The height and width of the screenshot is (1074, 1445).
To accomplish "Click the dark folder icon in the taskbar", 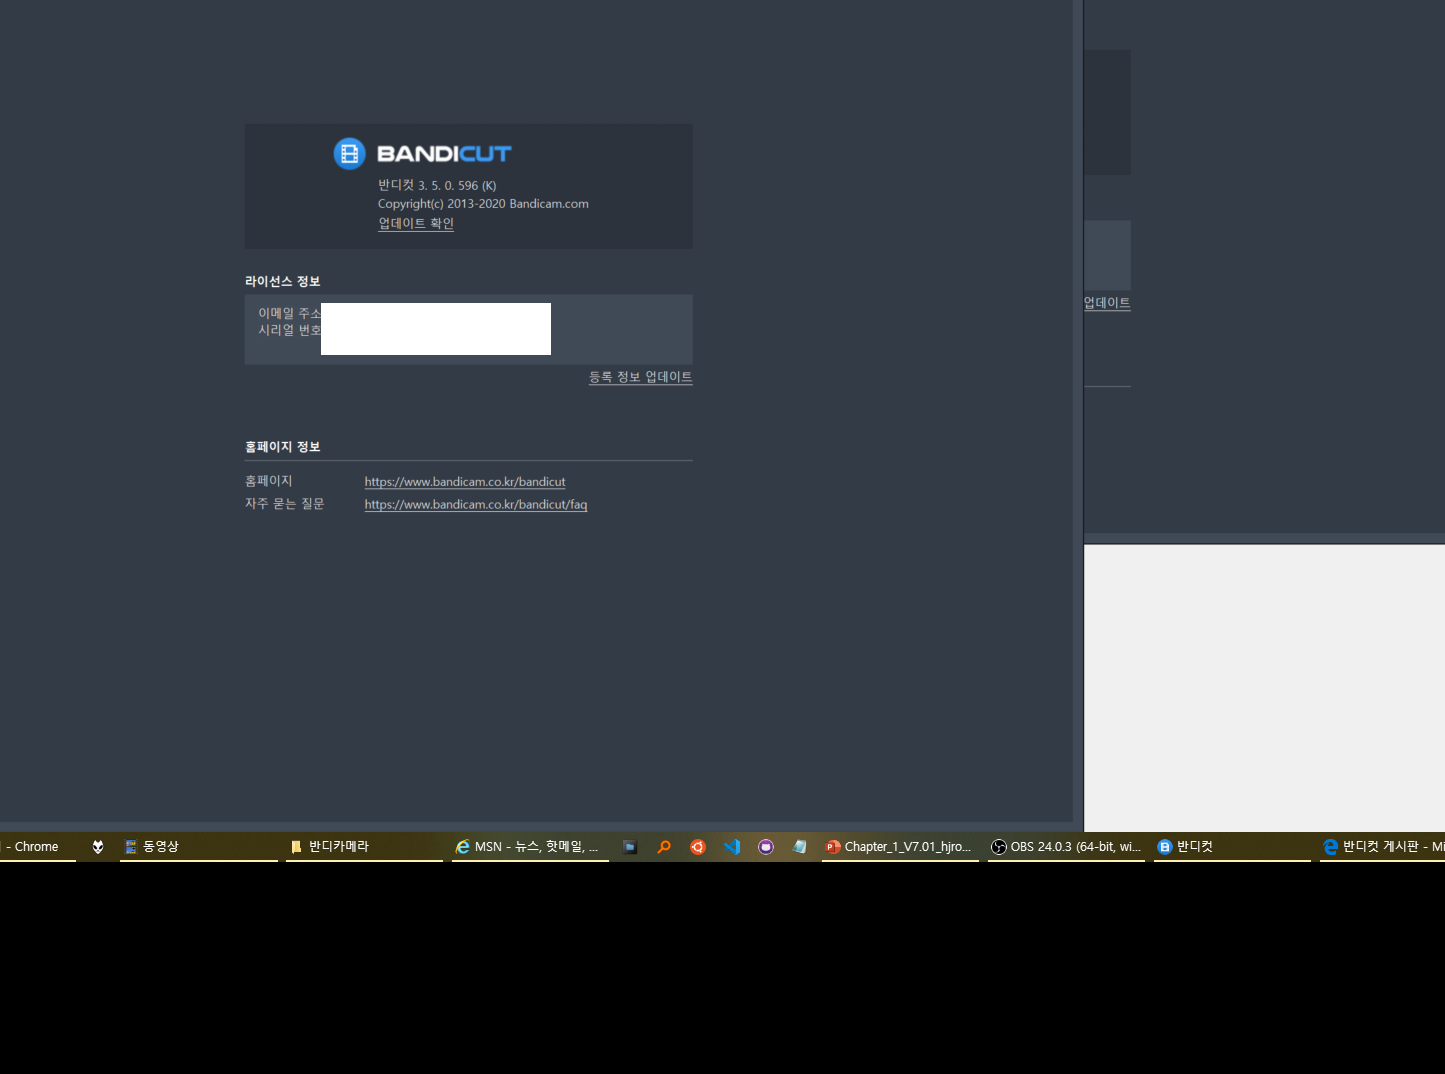I will point(630,847).
